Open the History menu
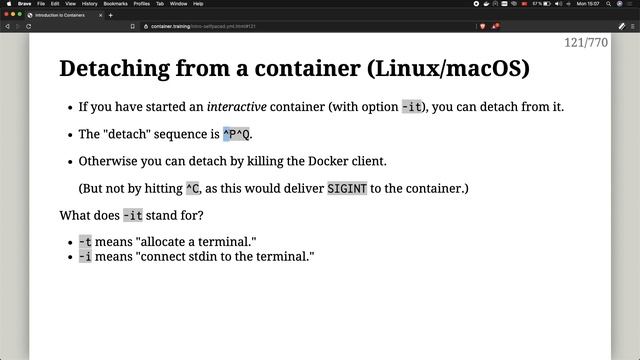The width and height of the screenshot is (640, 360). coord(89,4)
